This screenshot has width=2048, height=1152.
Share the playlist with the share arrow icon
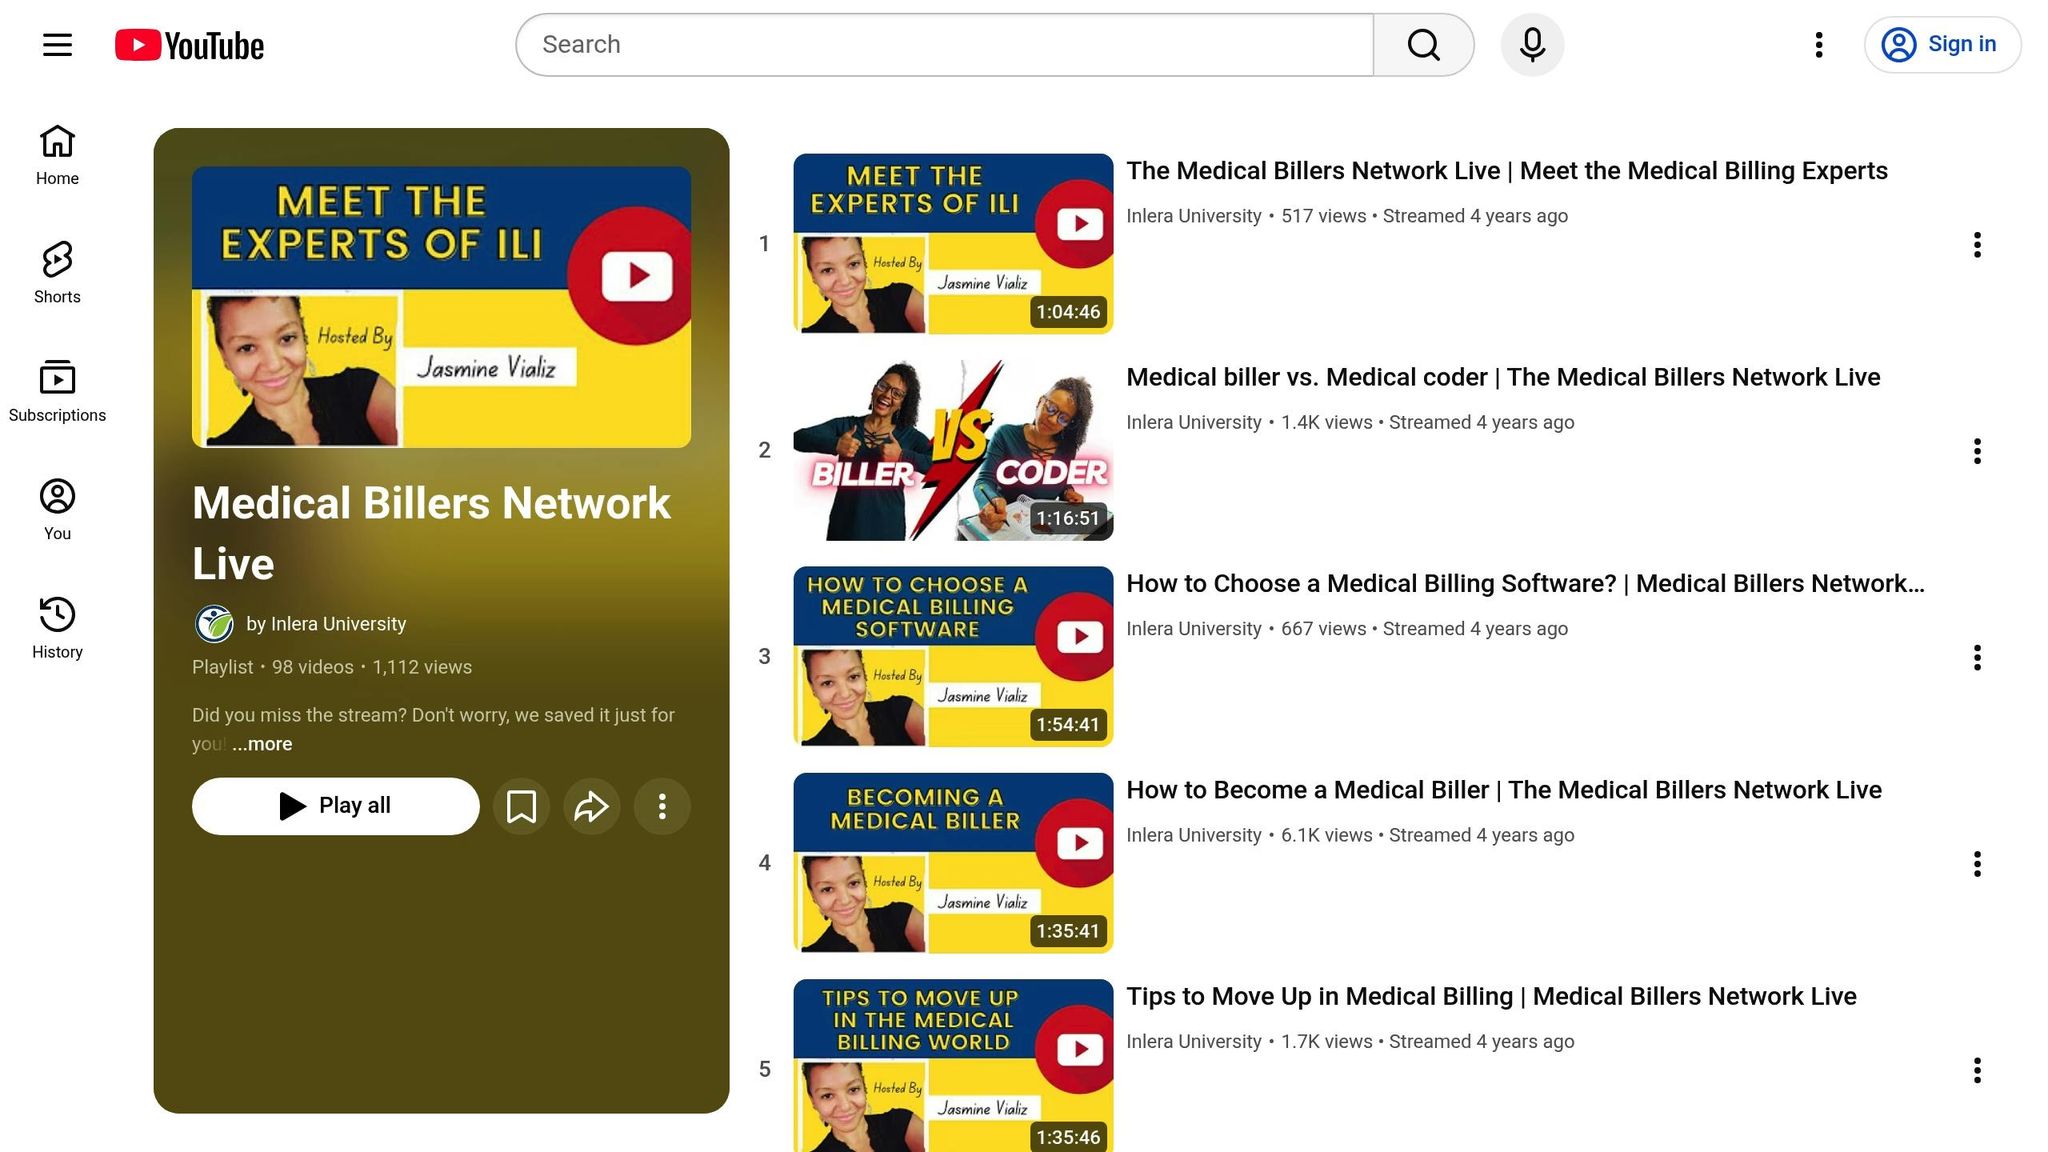pyautogui.click(x=591, y=806)
